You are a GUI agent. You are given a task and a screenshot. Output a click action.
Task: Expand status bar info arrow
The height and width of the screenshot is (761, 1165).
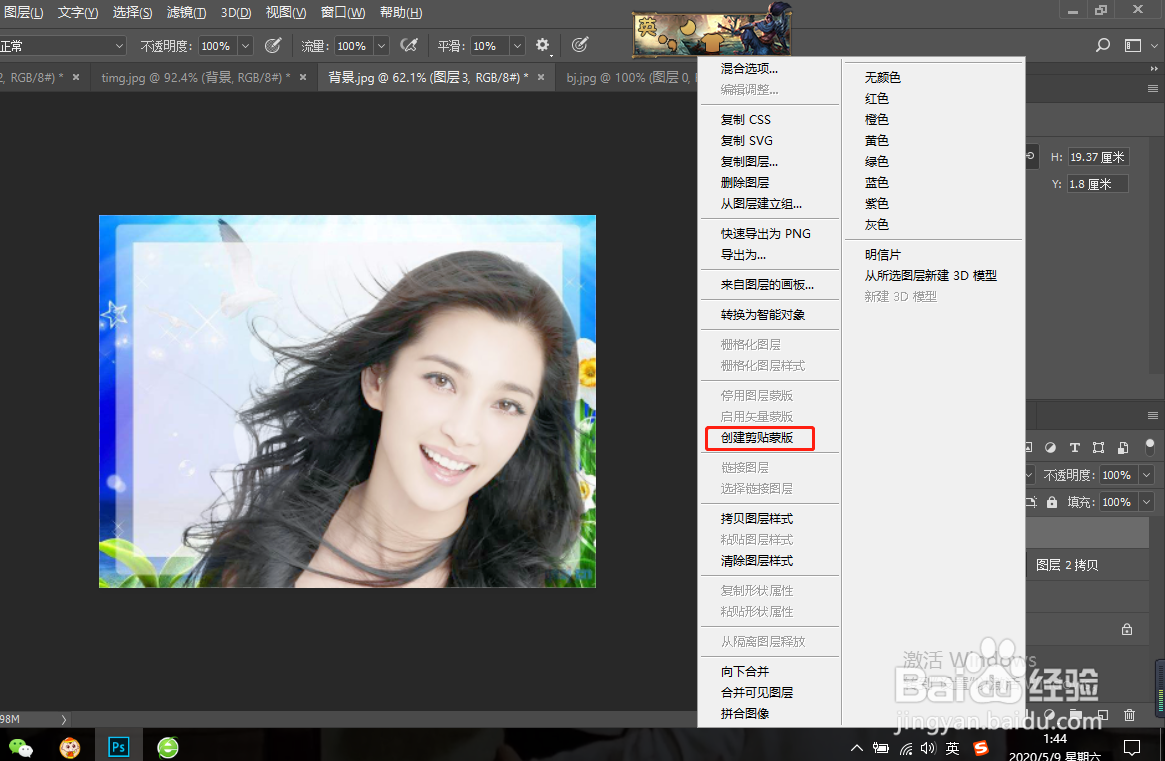pos(64,719)
